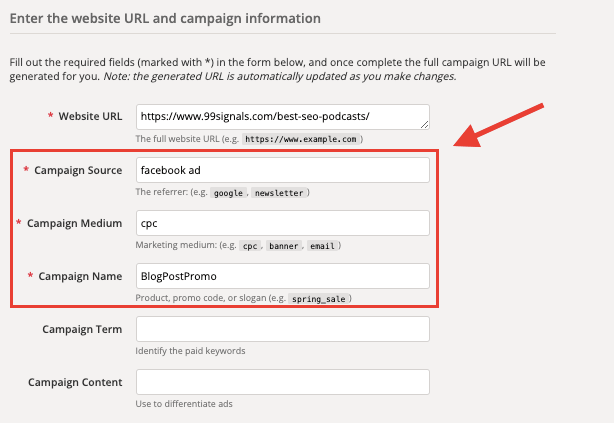Screen dimensions: 614x423
Task: Select the Campaign Medium field containing cpc
Action: tap(282, 223)
